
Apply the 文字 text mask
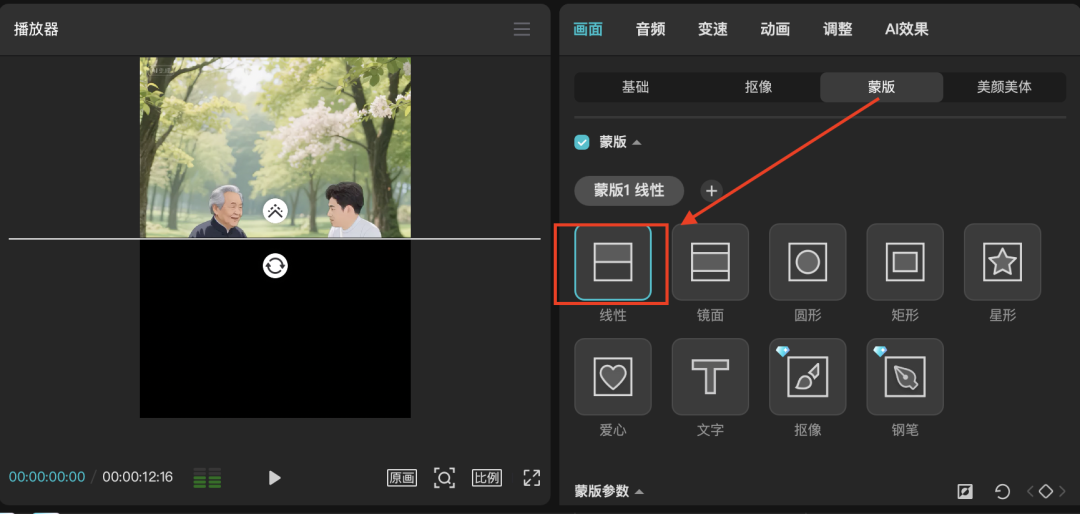pos(710,376)
